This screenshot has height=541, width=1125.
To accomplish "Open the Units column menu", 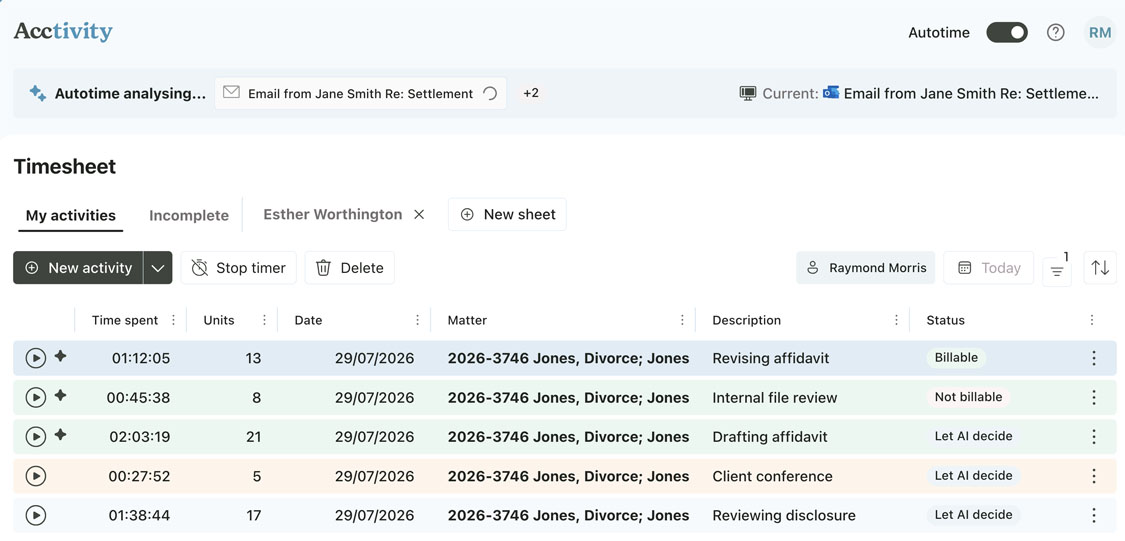I will [x=264, y=320].
